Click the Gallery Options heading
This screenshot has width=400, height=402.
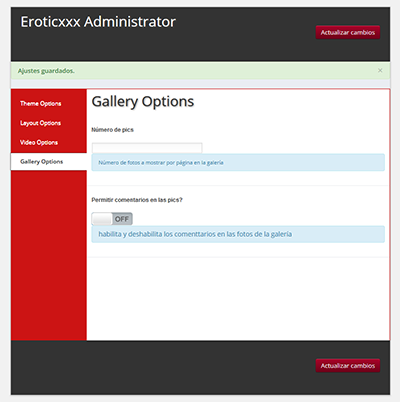coord(143,102)
